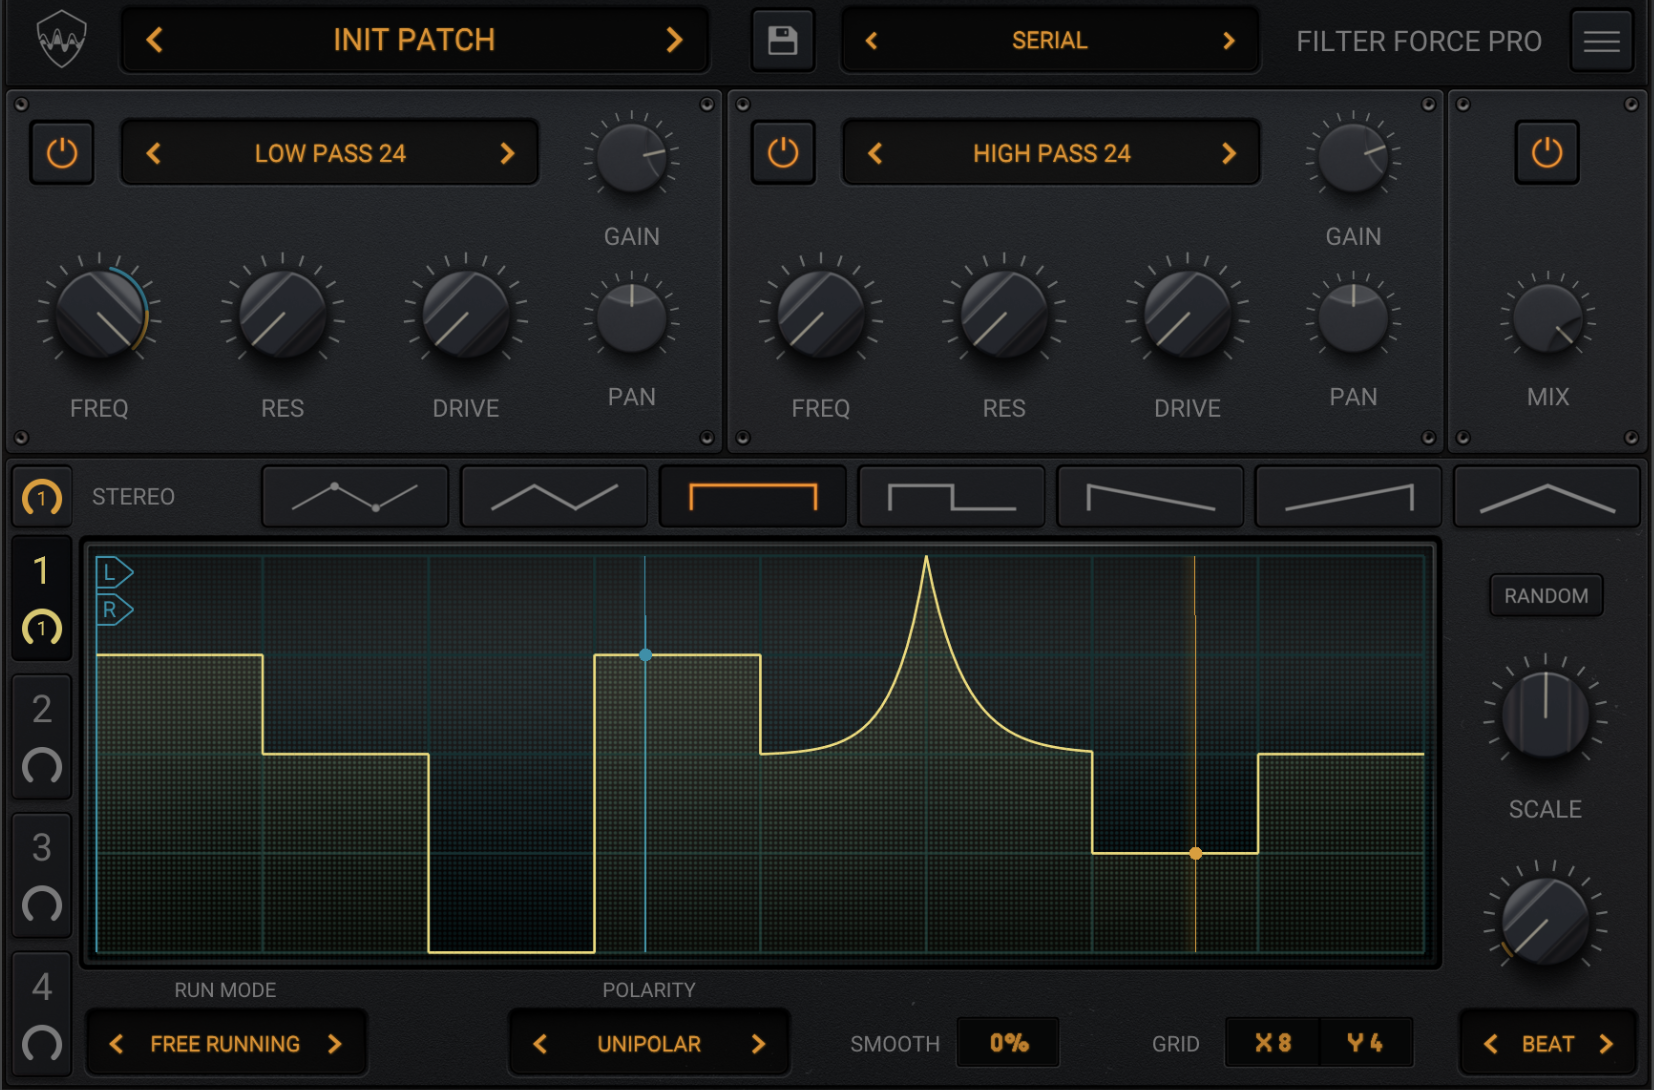Select previous filter type before LOW PASS 24
1654x1090 pixels.
click(153, 153)
